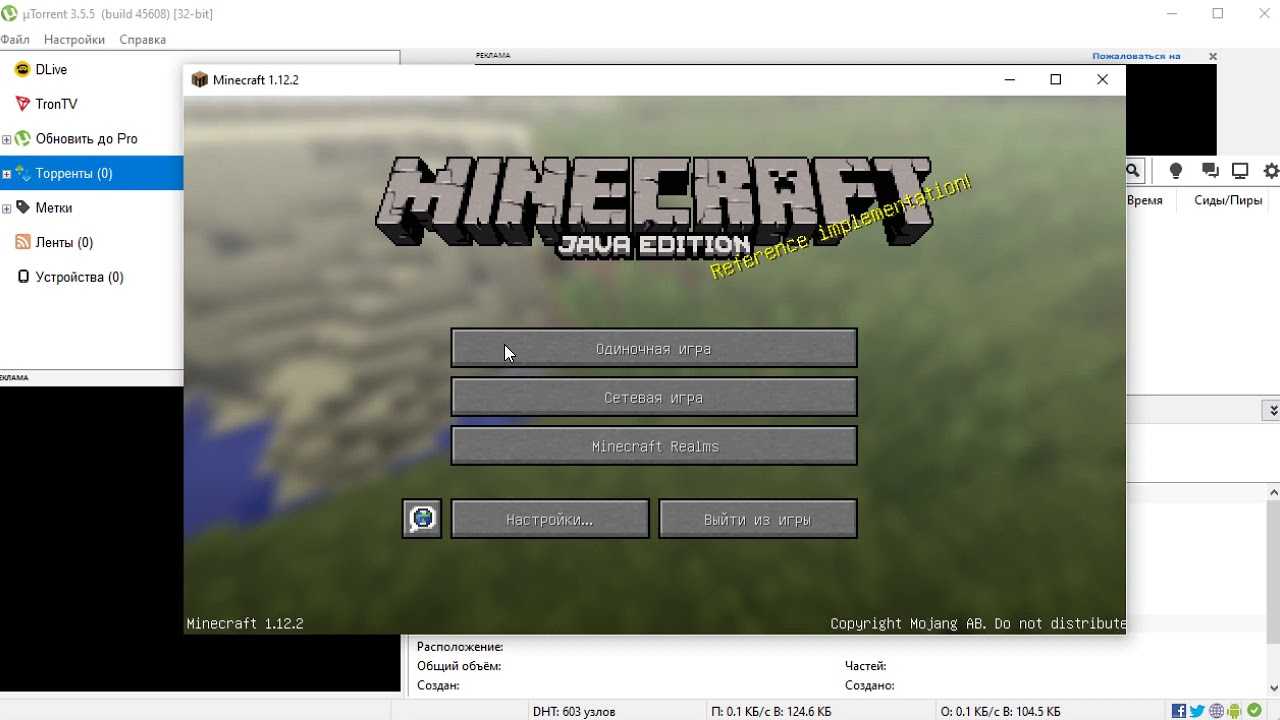1280x720 pixels.
Task: Click the Сиды/Пиры column header
Action: [1228, 200]
